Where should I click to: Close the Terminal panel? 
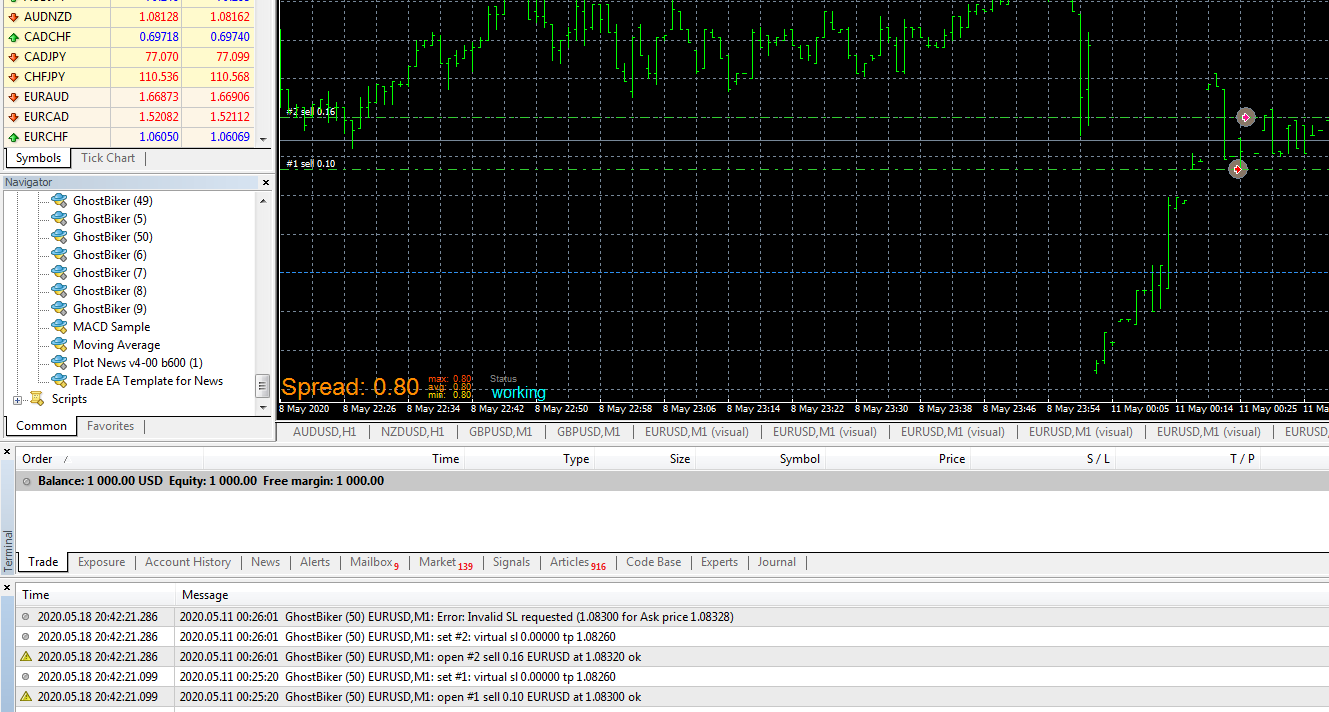8,453
